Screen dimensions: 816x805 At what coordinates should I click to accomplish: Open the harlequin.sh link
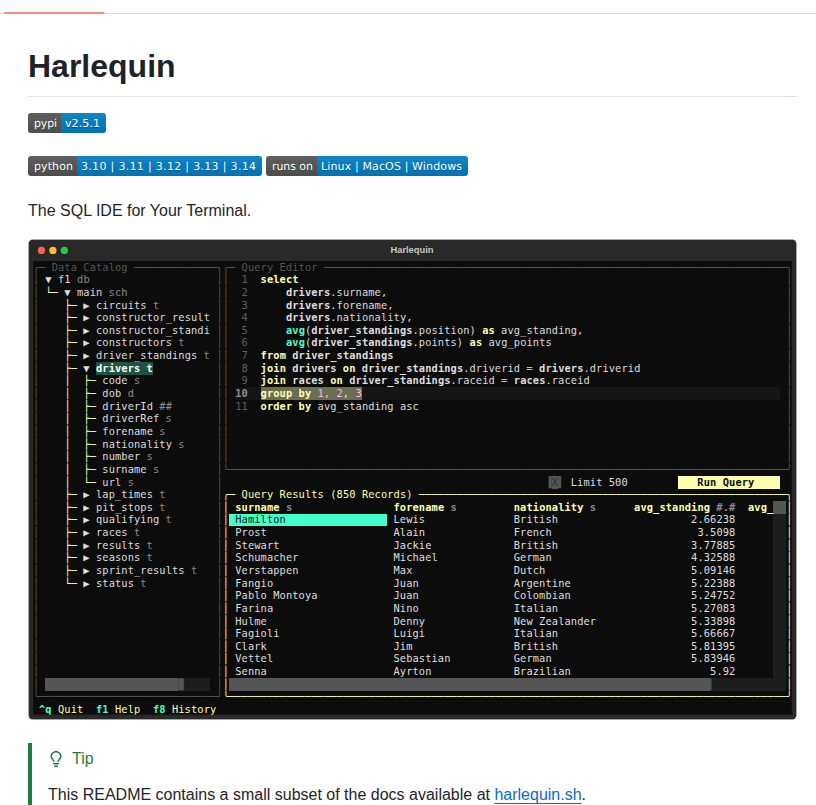click(x=538, y=794)
